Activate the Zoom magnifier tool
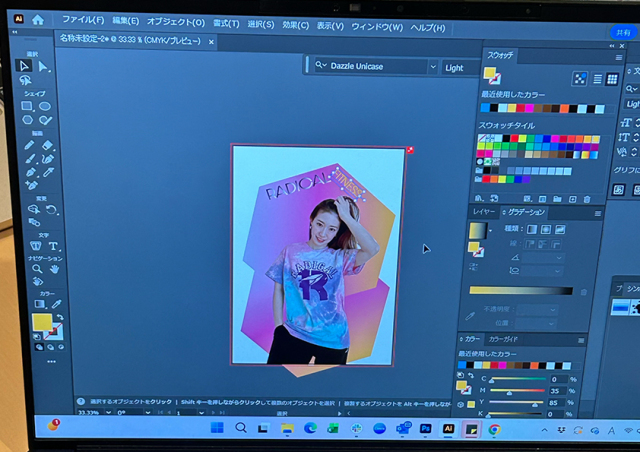The width and height of the screenshot is (640, 452). [36, 269]
